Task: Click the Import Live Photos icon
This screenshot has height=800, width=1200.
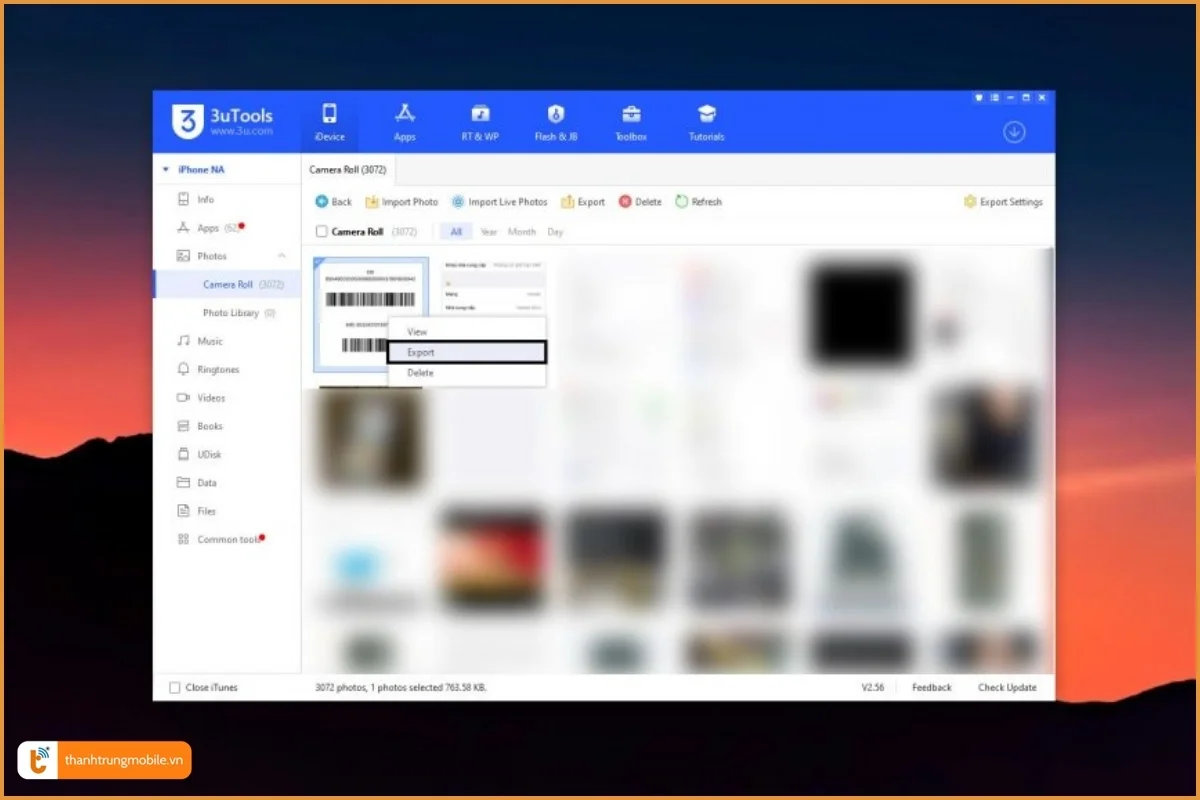Action: tap(459, 201)
